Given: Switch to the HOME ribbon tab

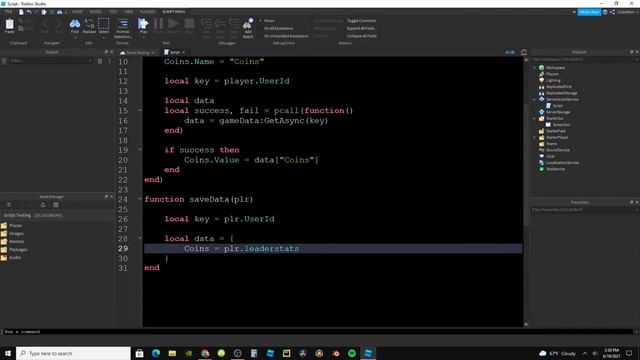Looking at the screenshot, I should pos(77,12).
